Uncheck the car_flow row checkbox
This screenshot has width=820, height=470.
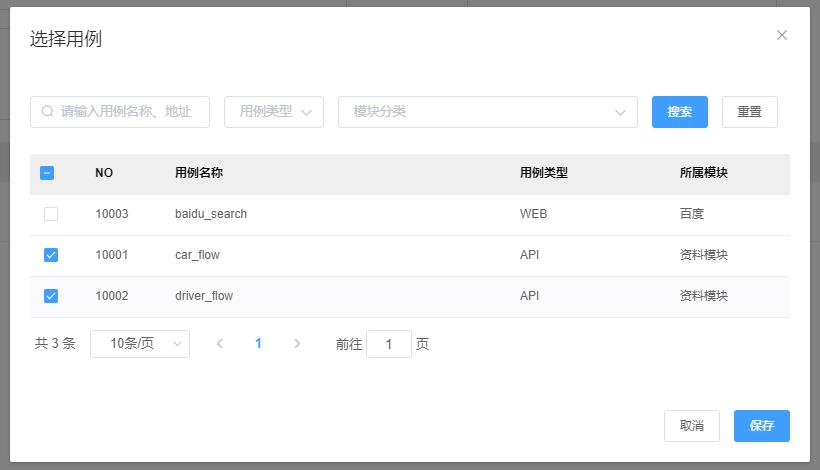pyautogui.click(x=51, y=255)
